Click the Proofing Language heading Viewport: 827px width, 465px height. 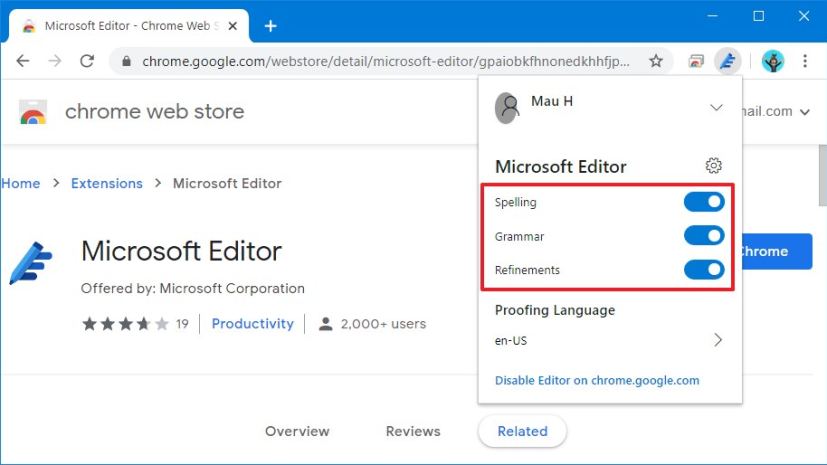coord(555,310)
